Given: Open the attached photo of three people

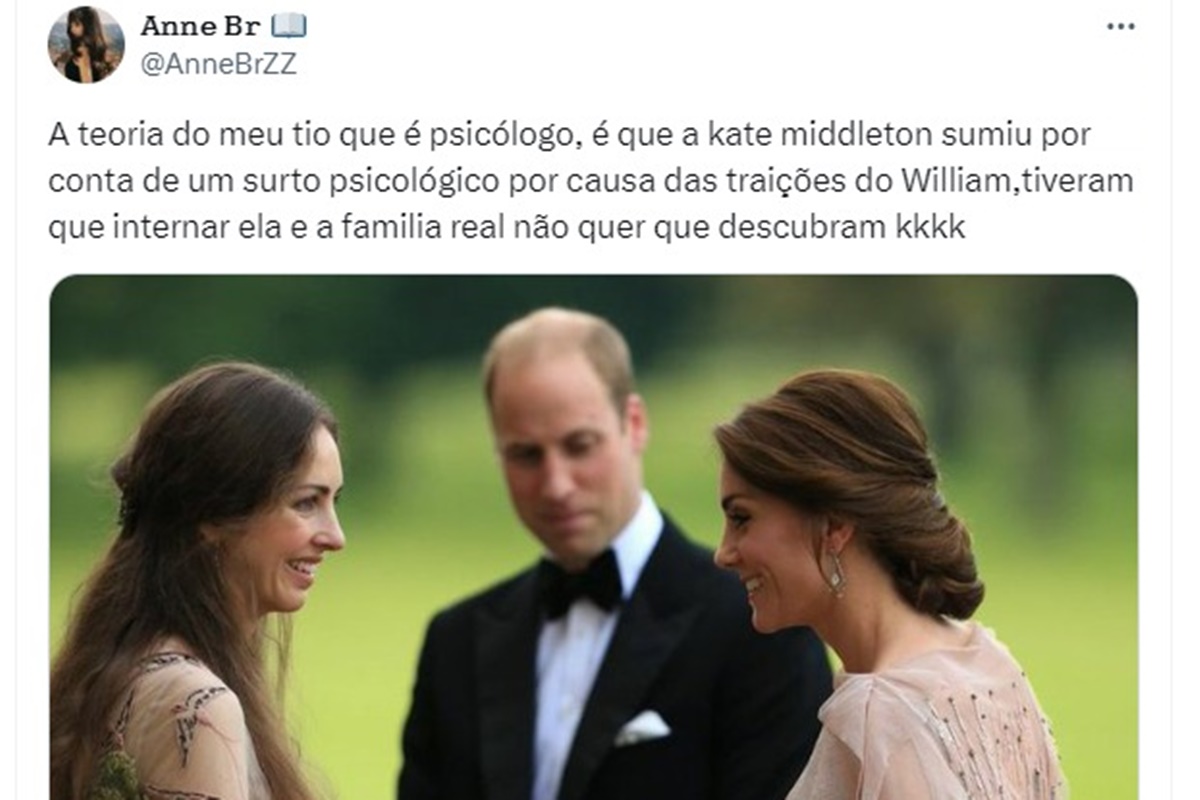Looking at the screenshot, I should tap(593, 537).
